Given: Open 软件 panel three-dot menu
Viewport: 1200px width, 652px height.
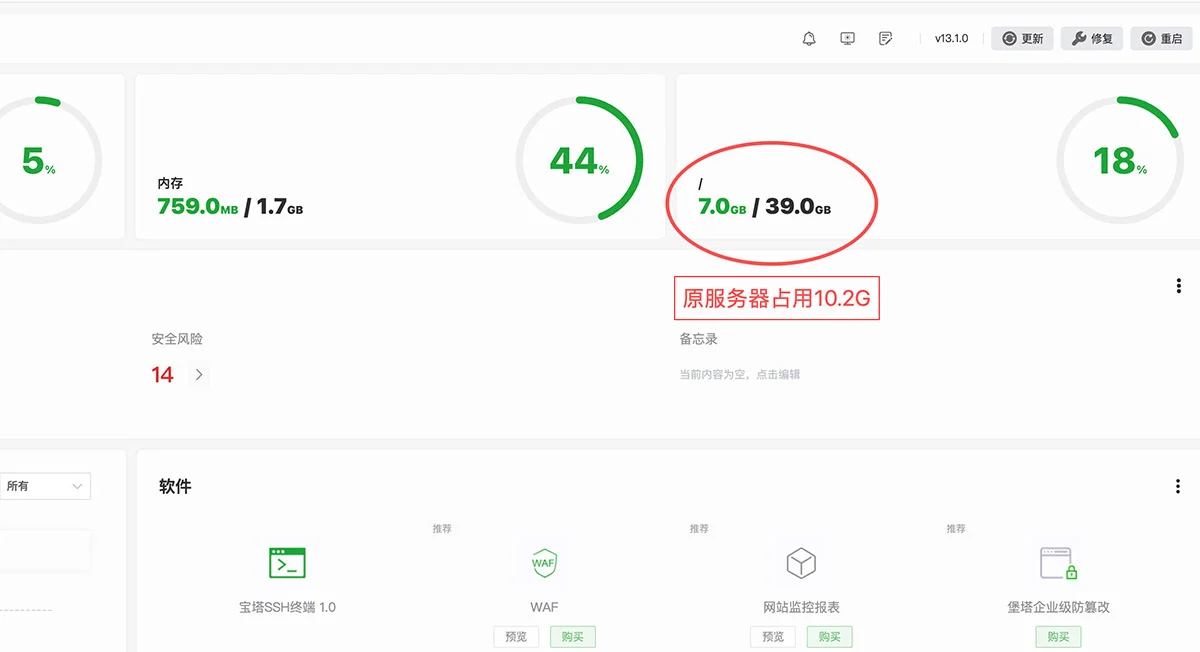Looking at the screenshot, I should (1179, 486).
